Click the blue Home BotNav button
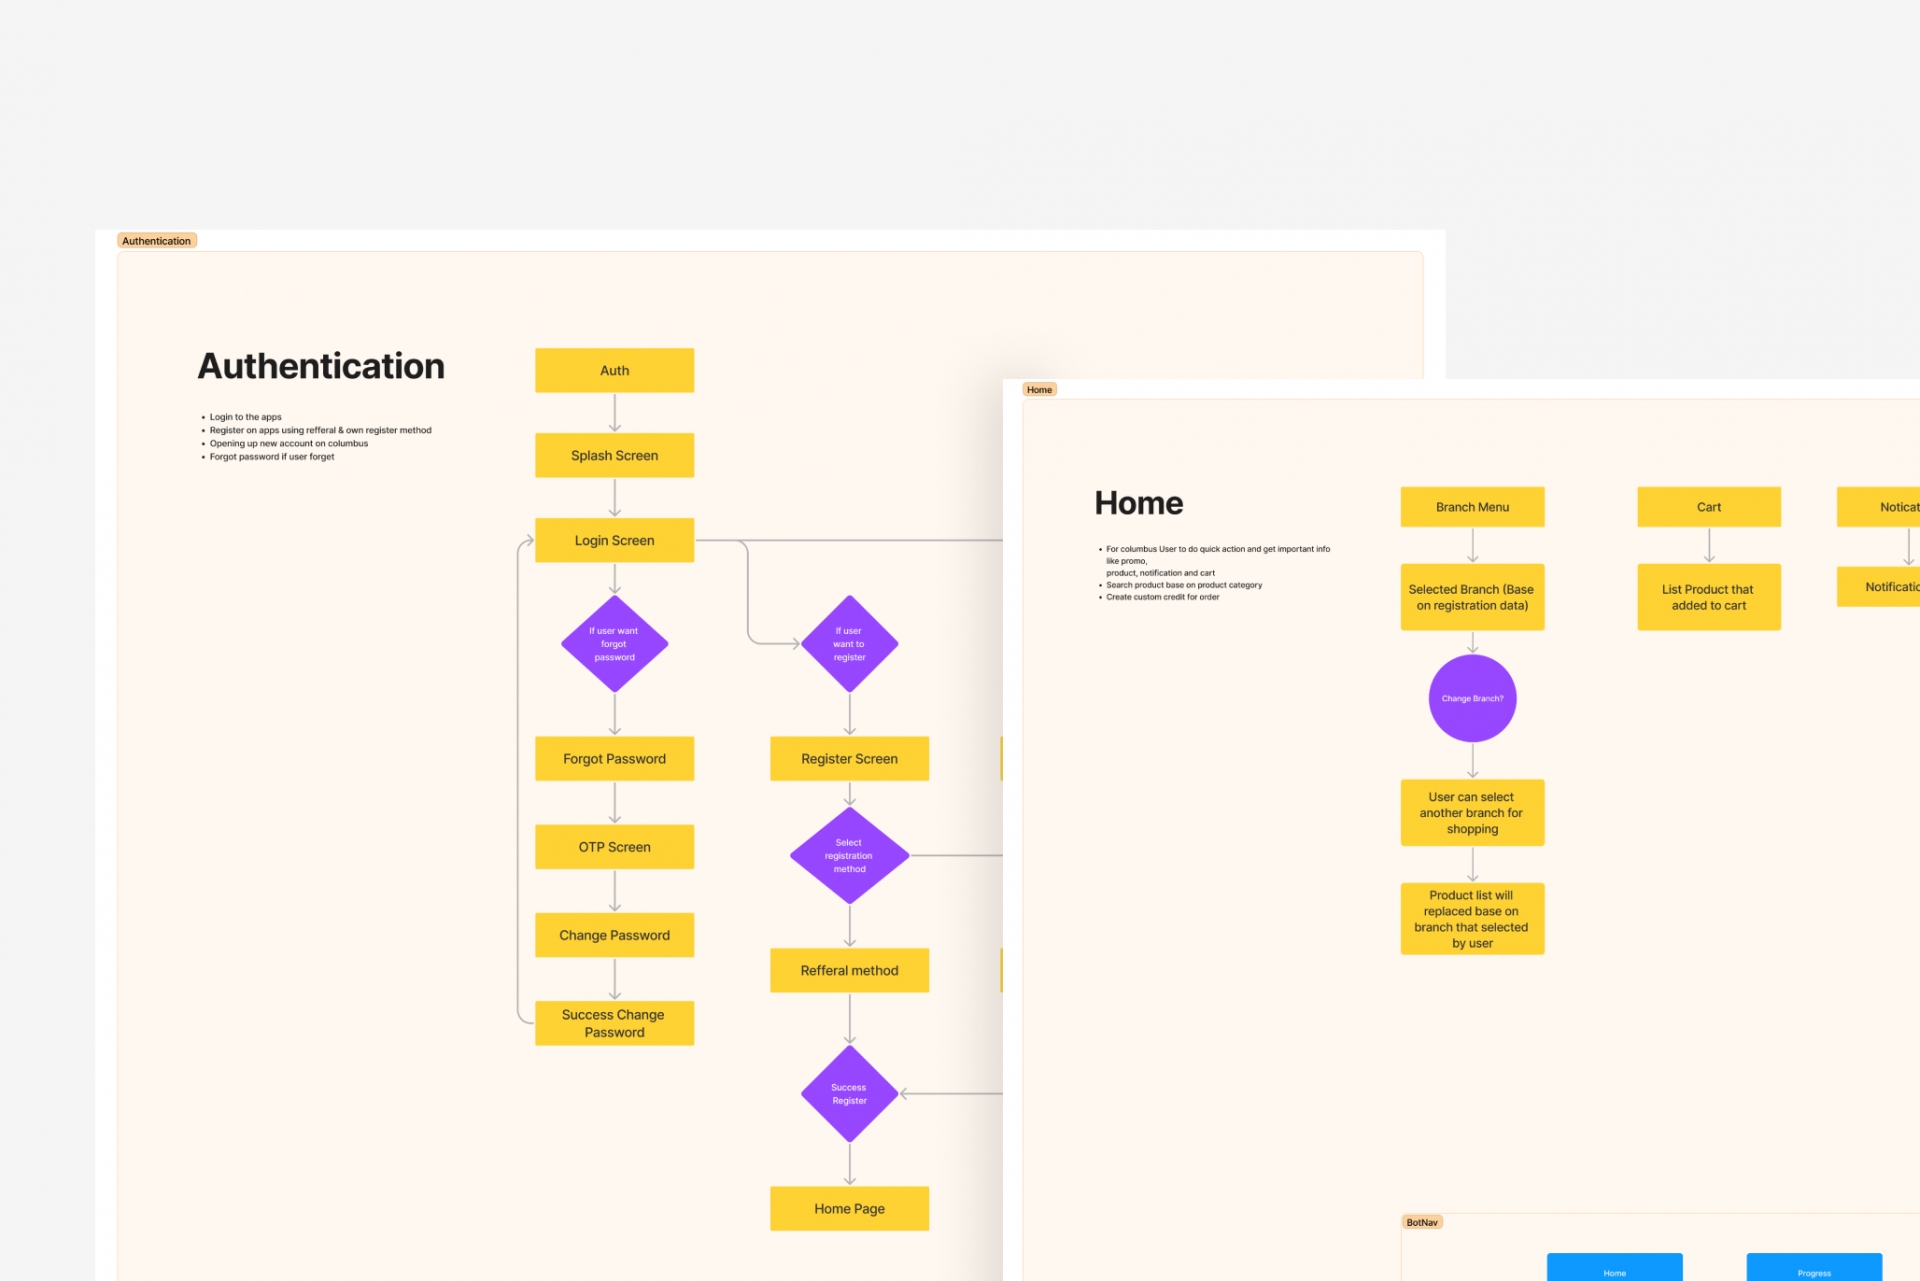This screenshot has height=1281, width=1920. pyautogui.click(x=1614, y=1268)
